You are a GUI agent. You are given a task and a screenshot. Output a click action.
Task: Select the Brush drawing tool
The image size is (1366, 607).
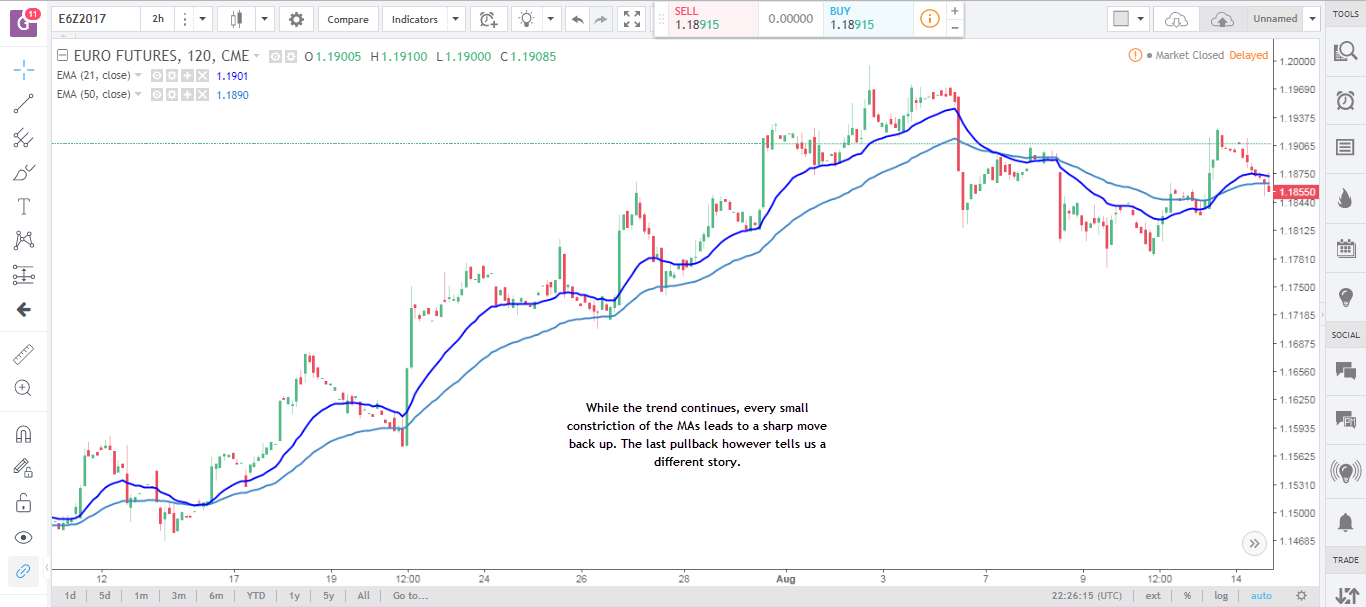(22, 173)
